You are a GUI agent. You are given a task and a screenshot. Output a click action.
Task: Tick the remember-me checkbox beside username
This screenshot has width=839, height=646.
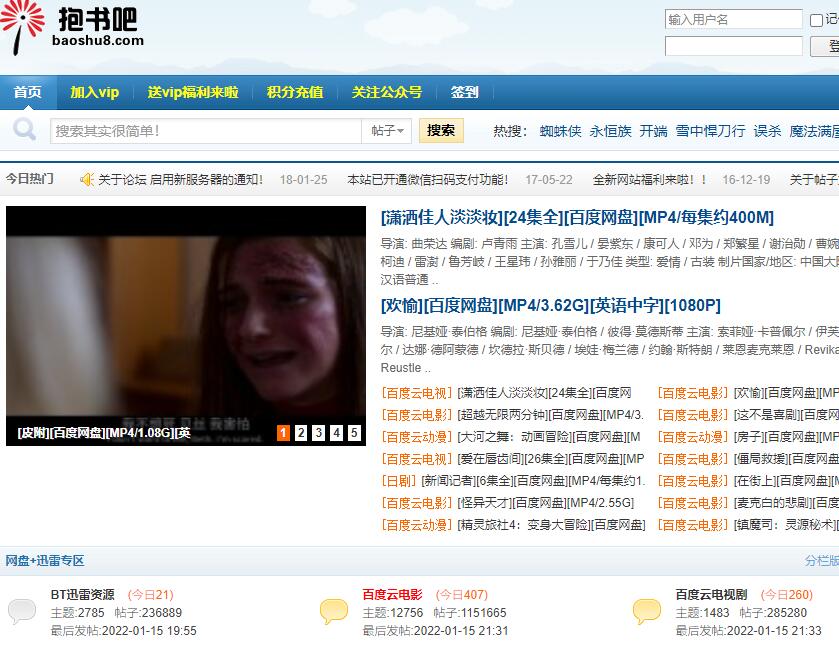click(816, 20)
